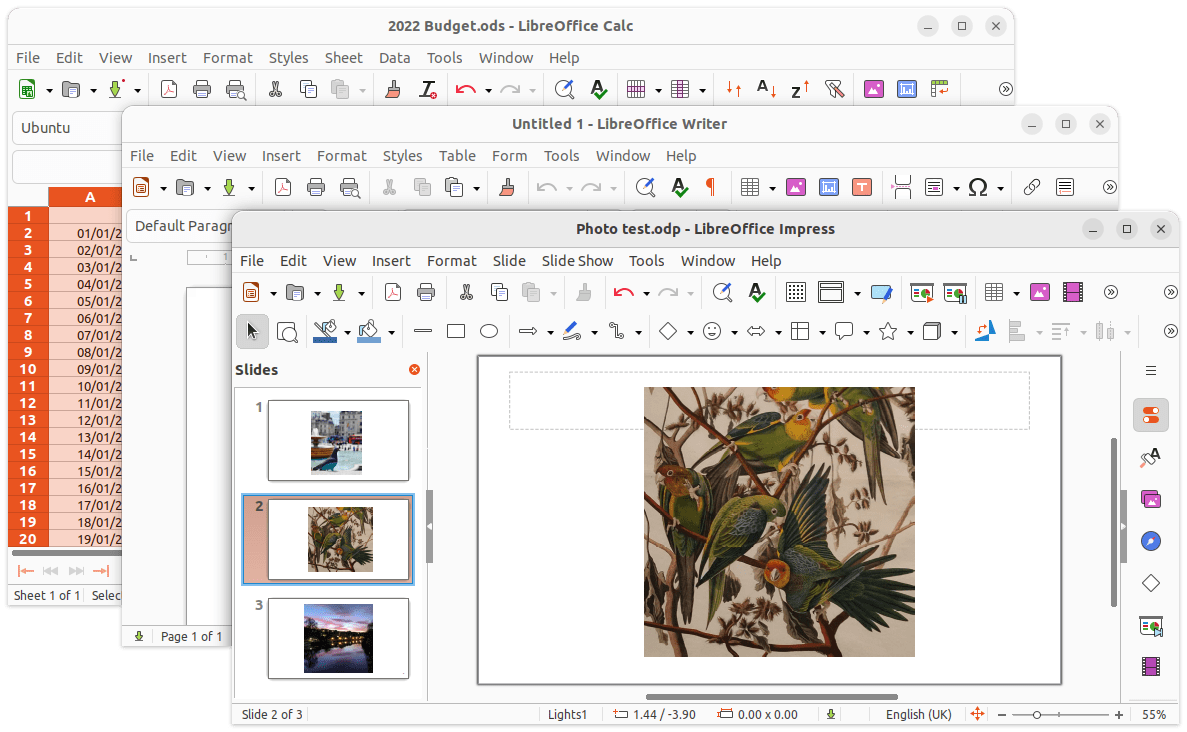Toggle Display Views icon in Impress toolbar

pyautogui.click(x=830, y=292)
